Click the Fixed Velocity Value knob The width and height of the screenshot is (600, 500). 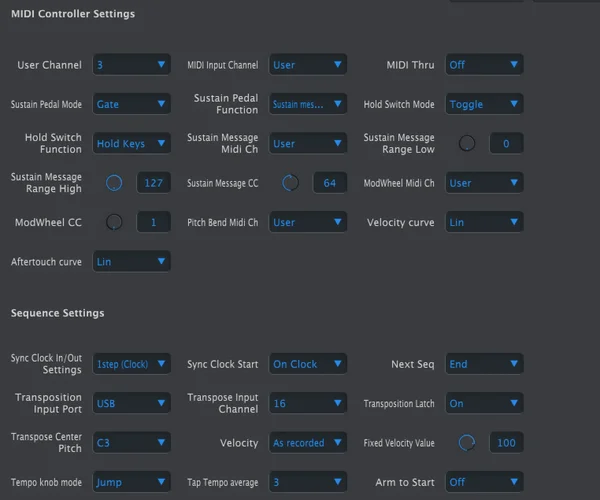point(466,442)
